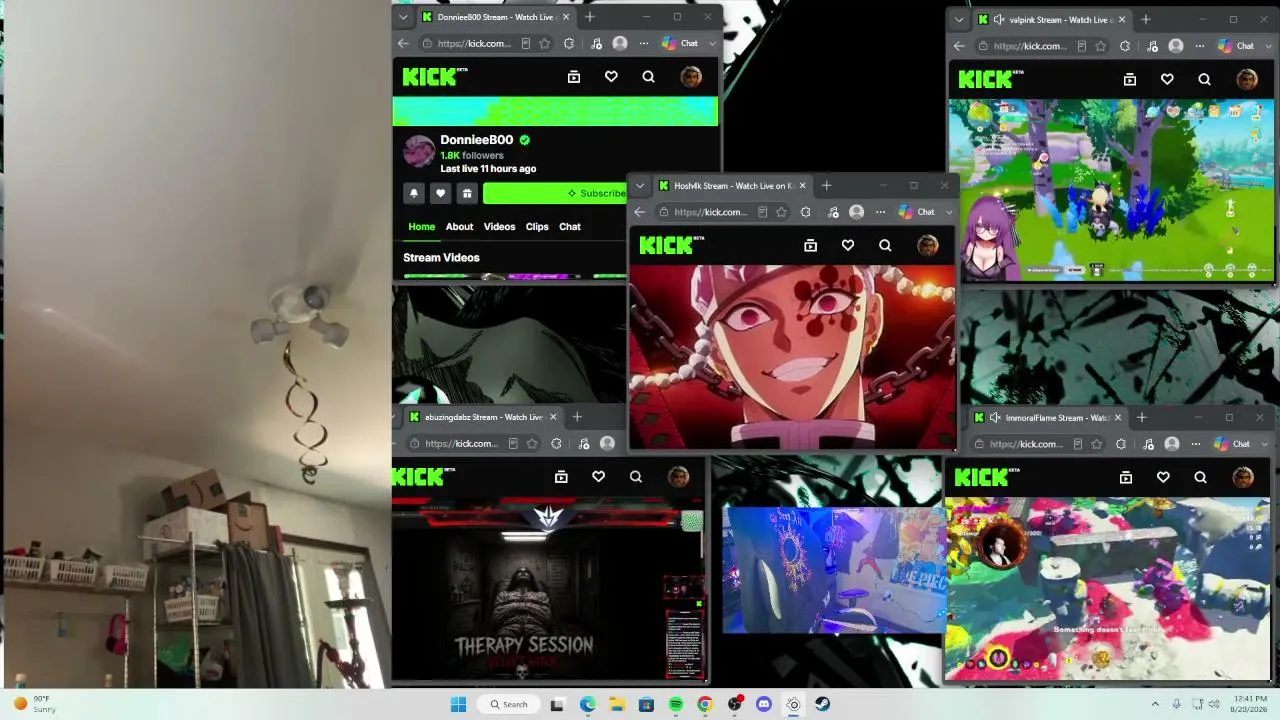This screenshot has width=1280, height=720.
Task: Select the Hosh4k Stream browser tab
Action: point(732,186)
